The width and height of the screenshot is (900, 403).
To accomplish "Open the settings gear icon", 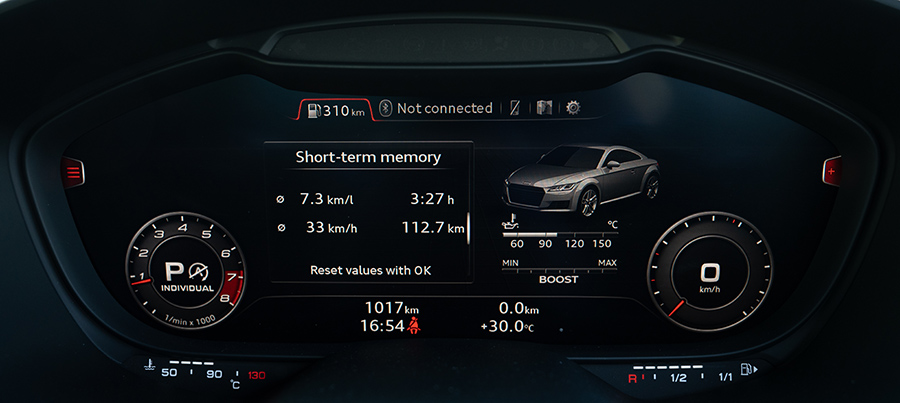I will click(573, 108).
